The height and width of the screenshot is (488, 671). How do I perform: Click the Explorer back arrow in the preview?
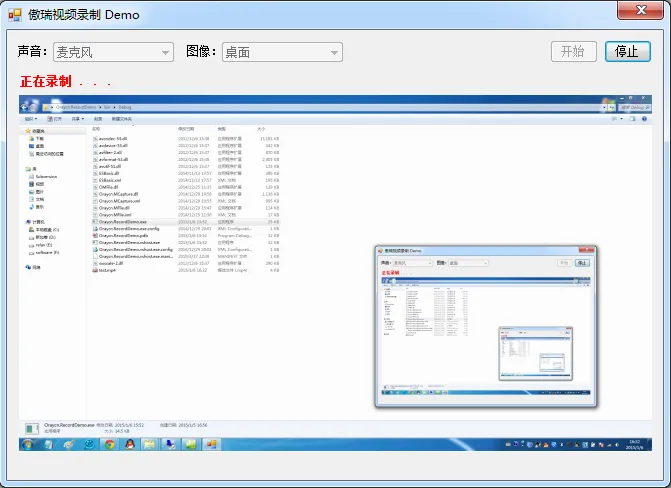click(25, 107)
